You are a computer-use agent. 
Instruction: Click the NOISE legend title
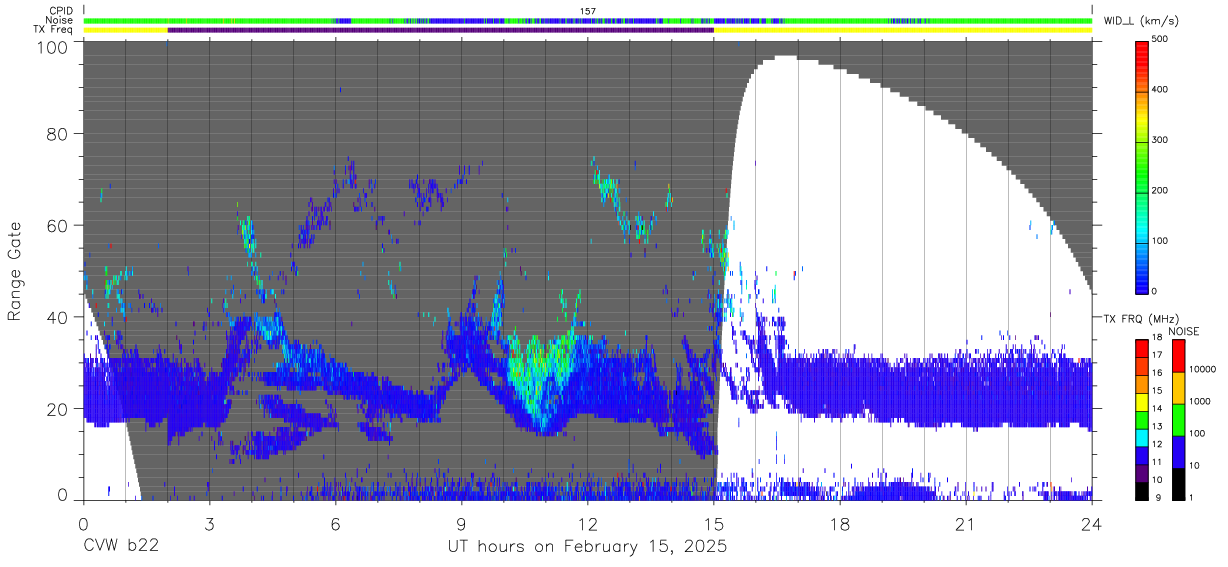[1184, 332]
